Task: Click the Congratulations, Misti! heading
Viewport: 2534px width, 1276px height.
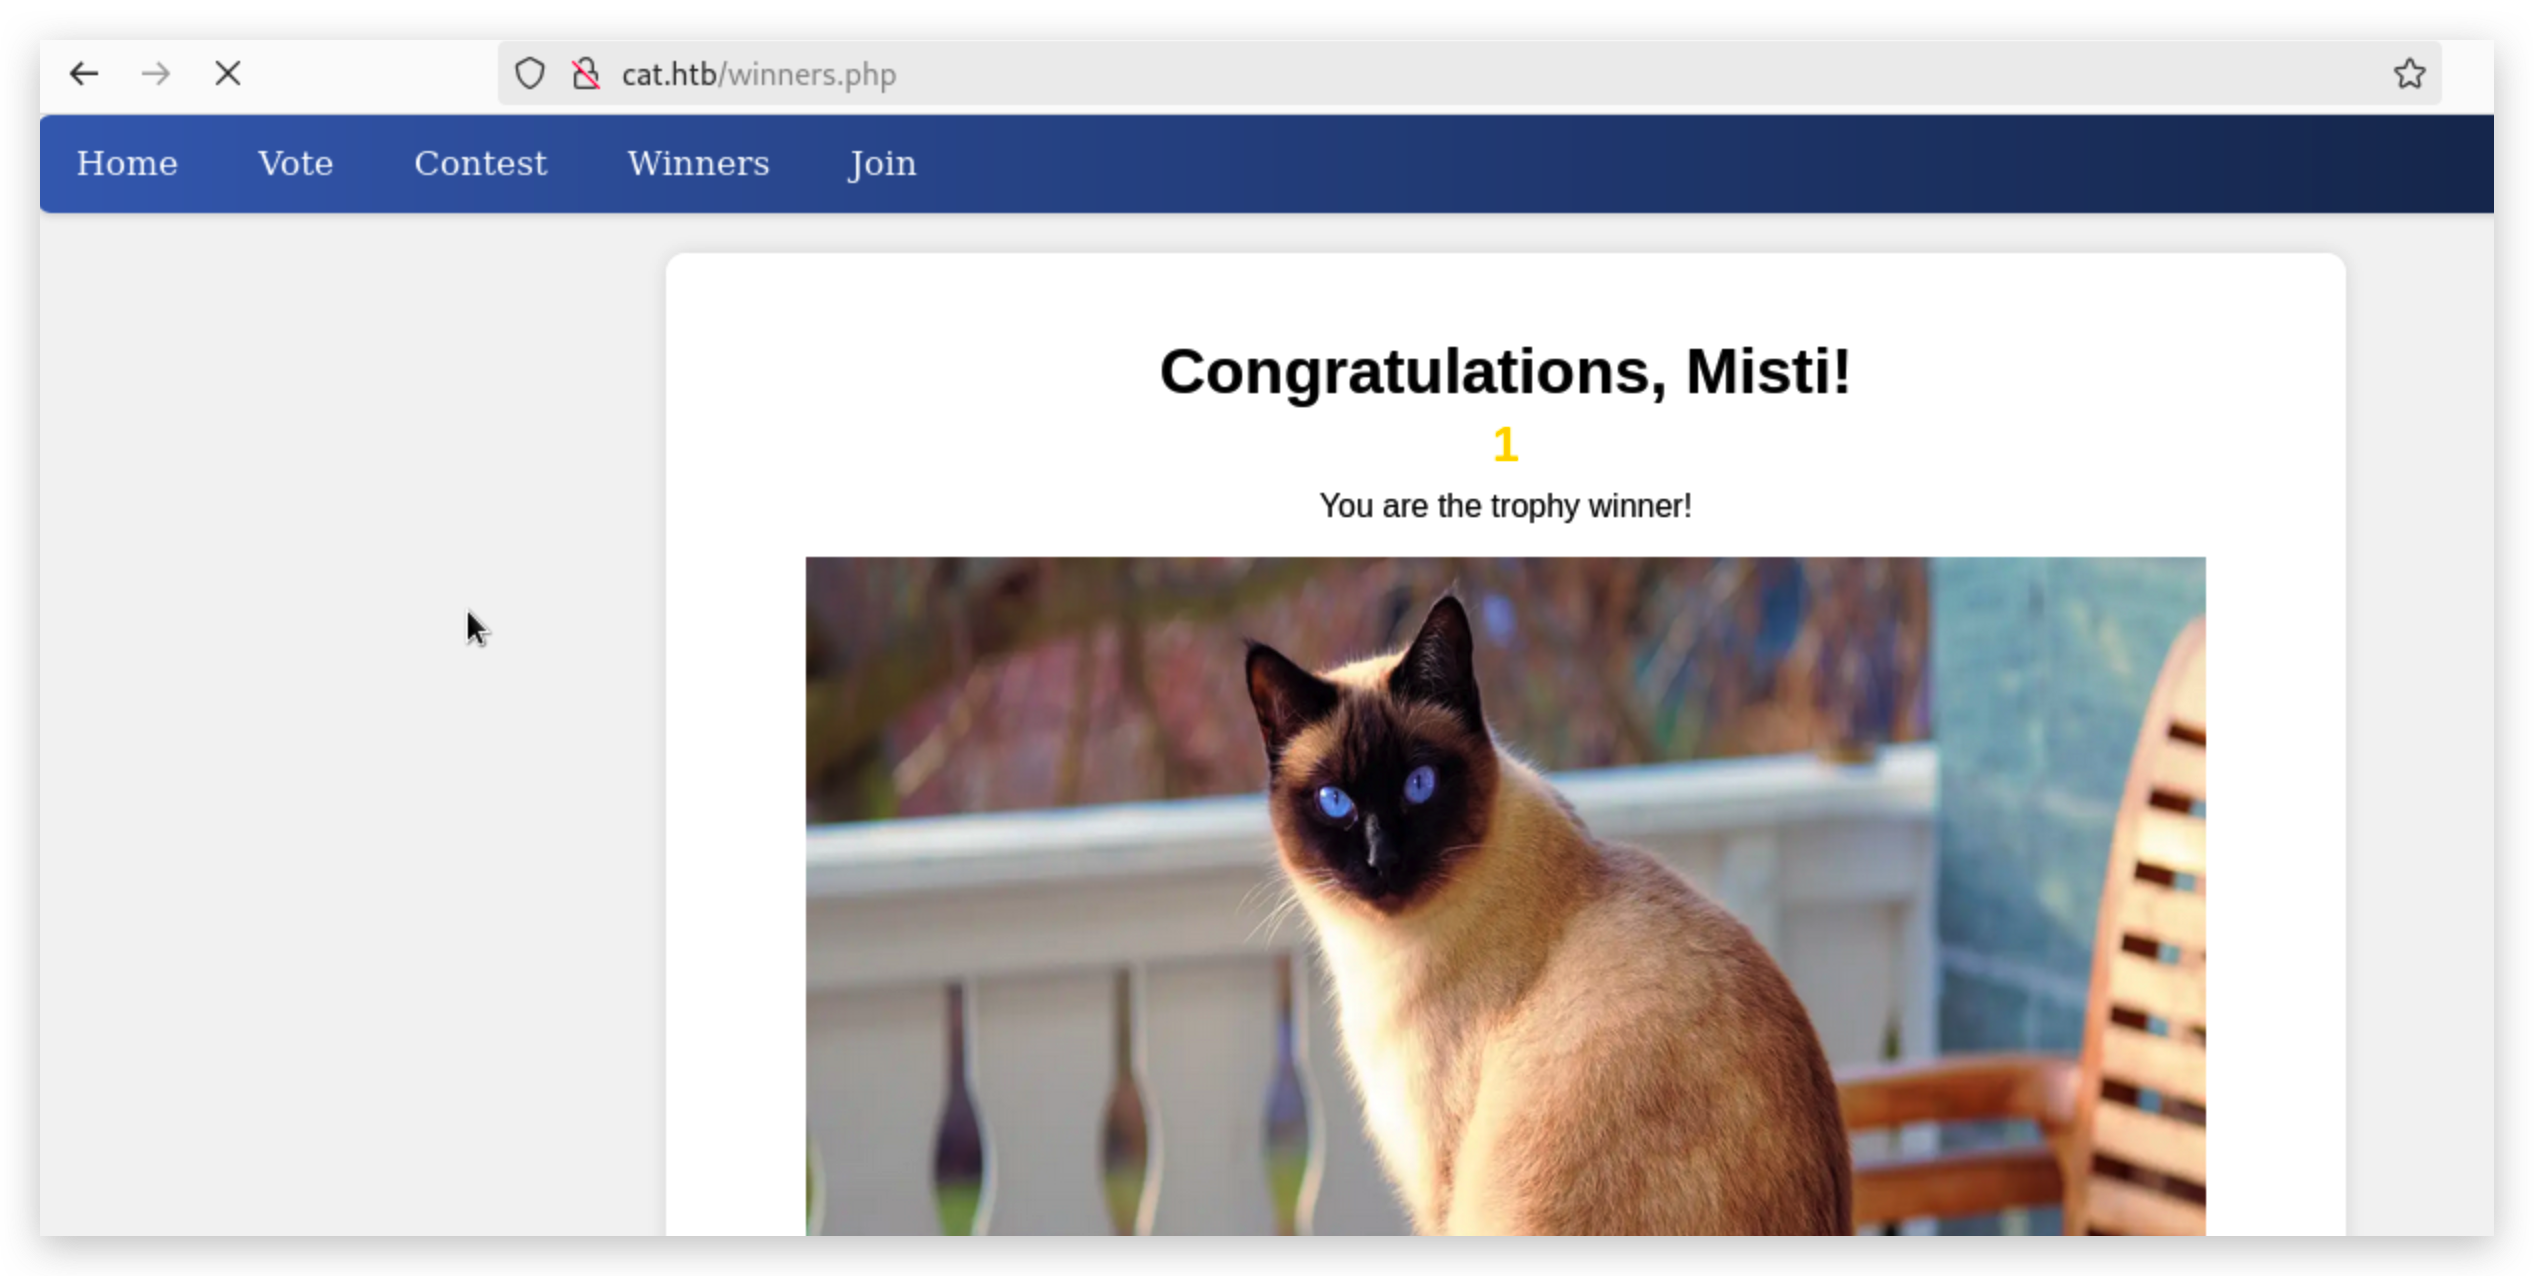Action: pyautogui.click(x=1504, y=372)
